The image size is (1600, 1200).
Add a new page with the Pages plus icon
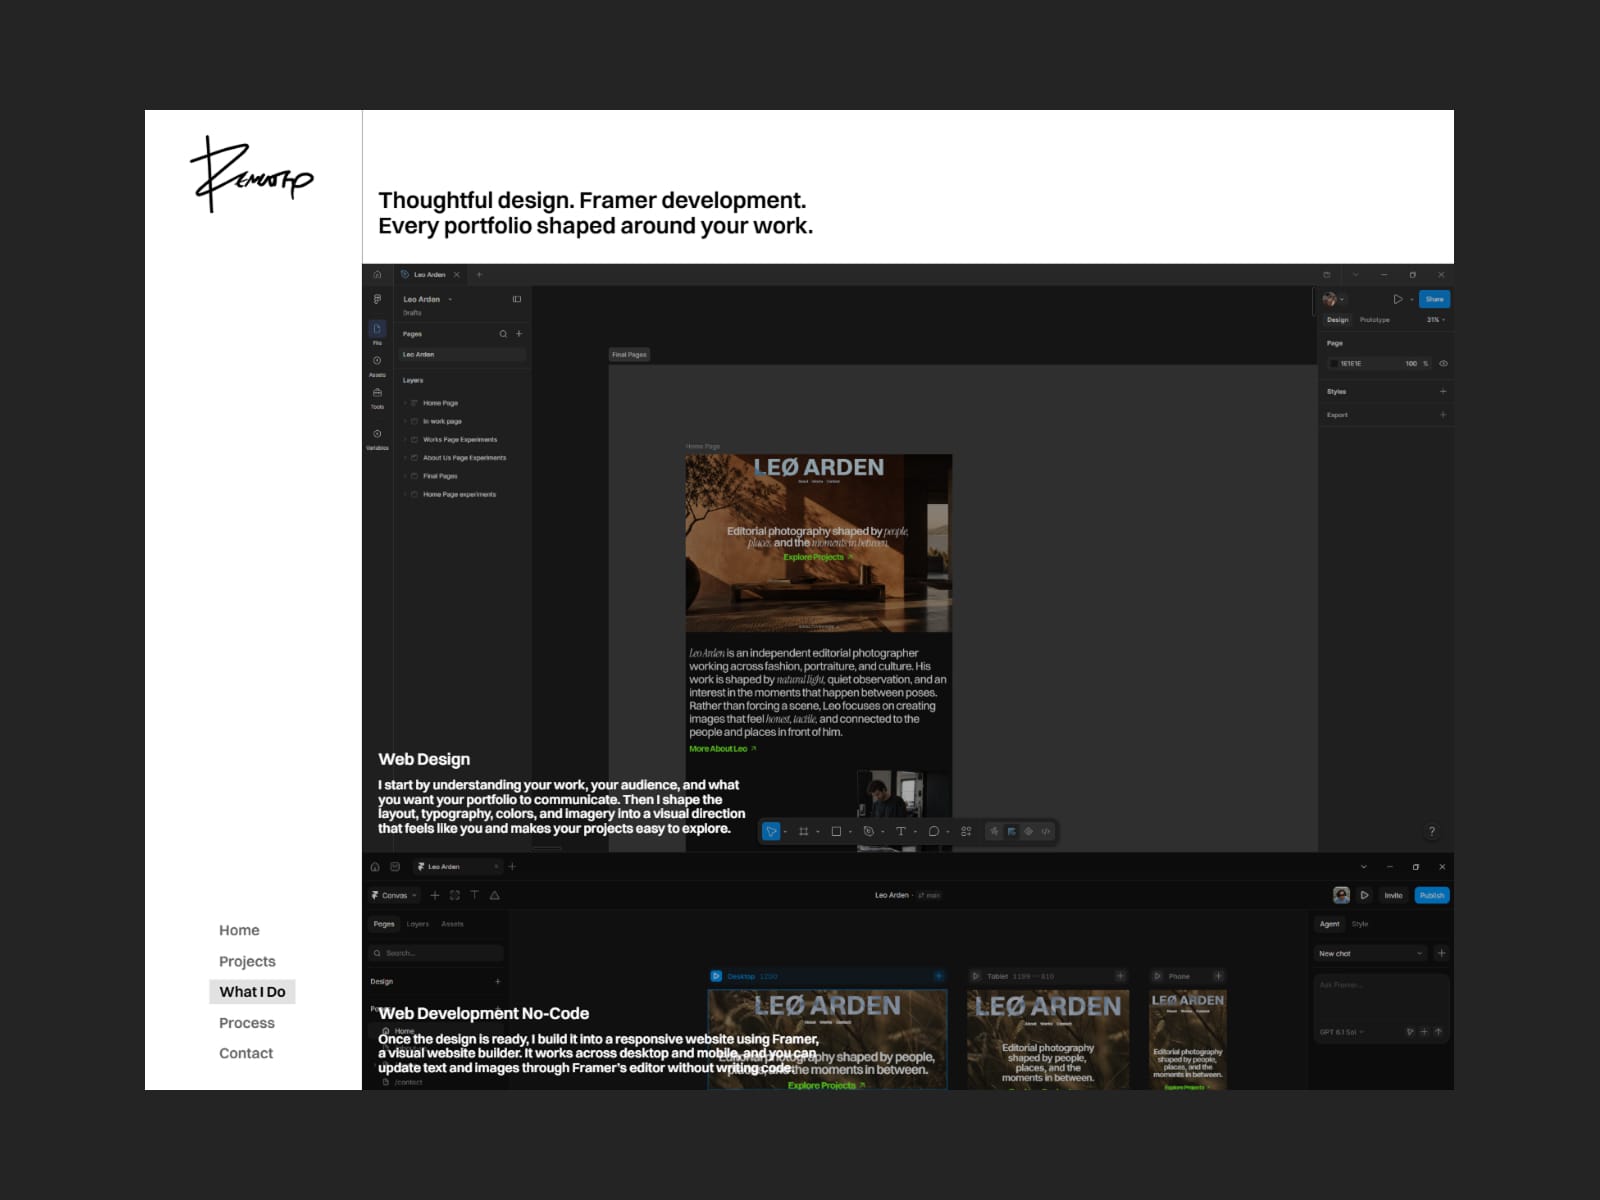(x=519, y=334)
